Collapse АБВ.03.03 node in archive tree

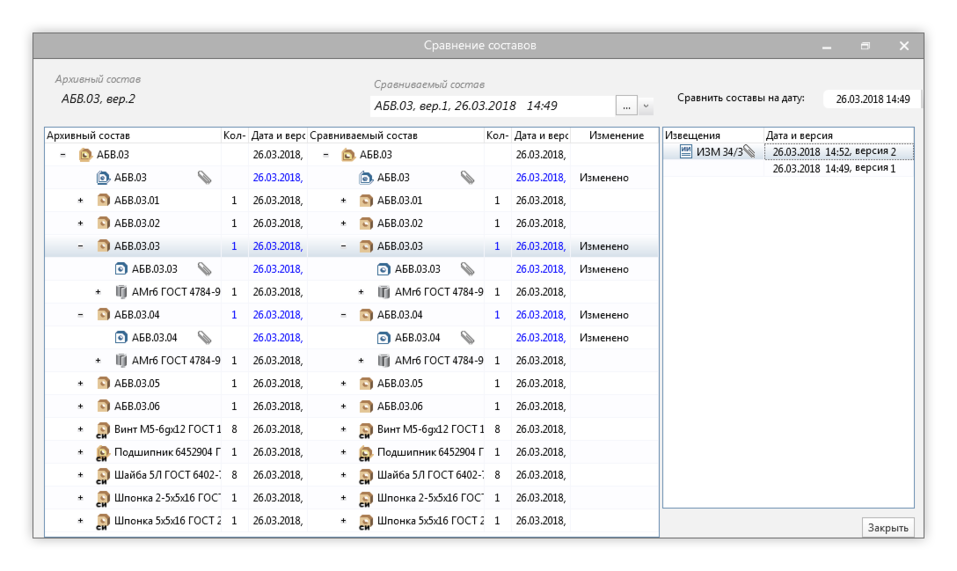(81, 246)
